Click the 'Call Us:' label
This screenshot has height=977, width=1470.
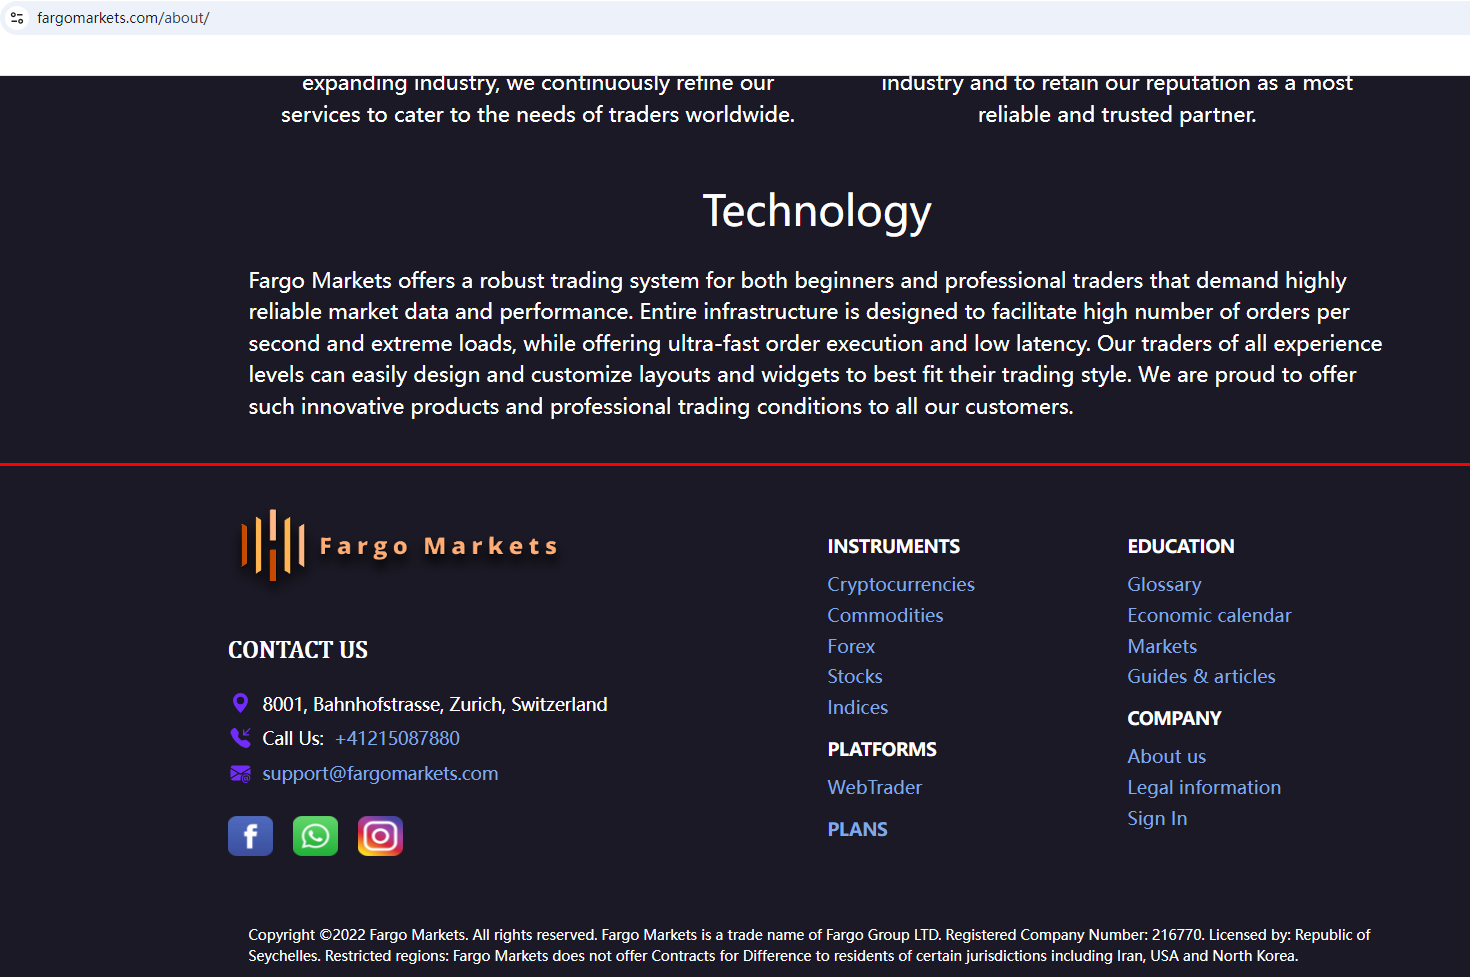pyautogui.click(x=293, y=738)
